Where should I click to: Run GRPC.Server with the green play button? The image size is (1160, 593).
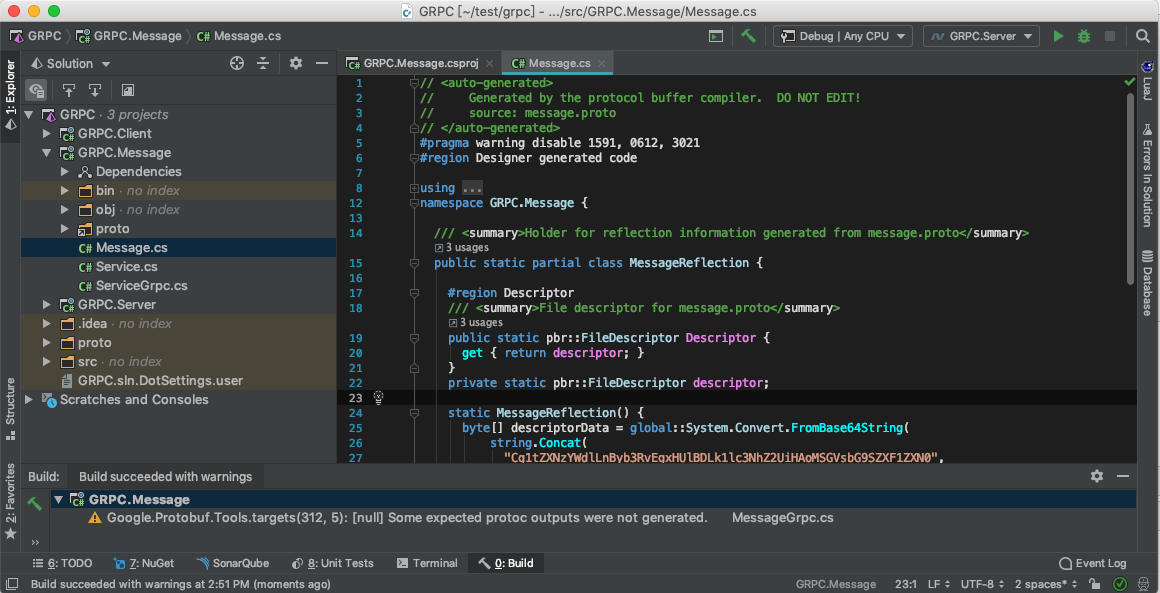tap(1059, 35)
